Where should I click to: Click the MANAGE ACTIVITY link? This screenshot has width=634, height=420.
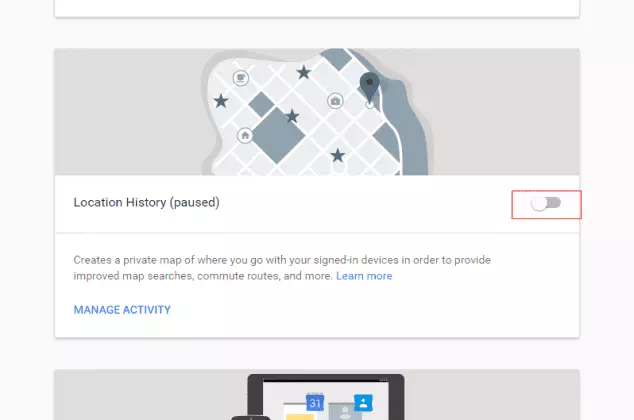122,310
